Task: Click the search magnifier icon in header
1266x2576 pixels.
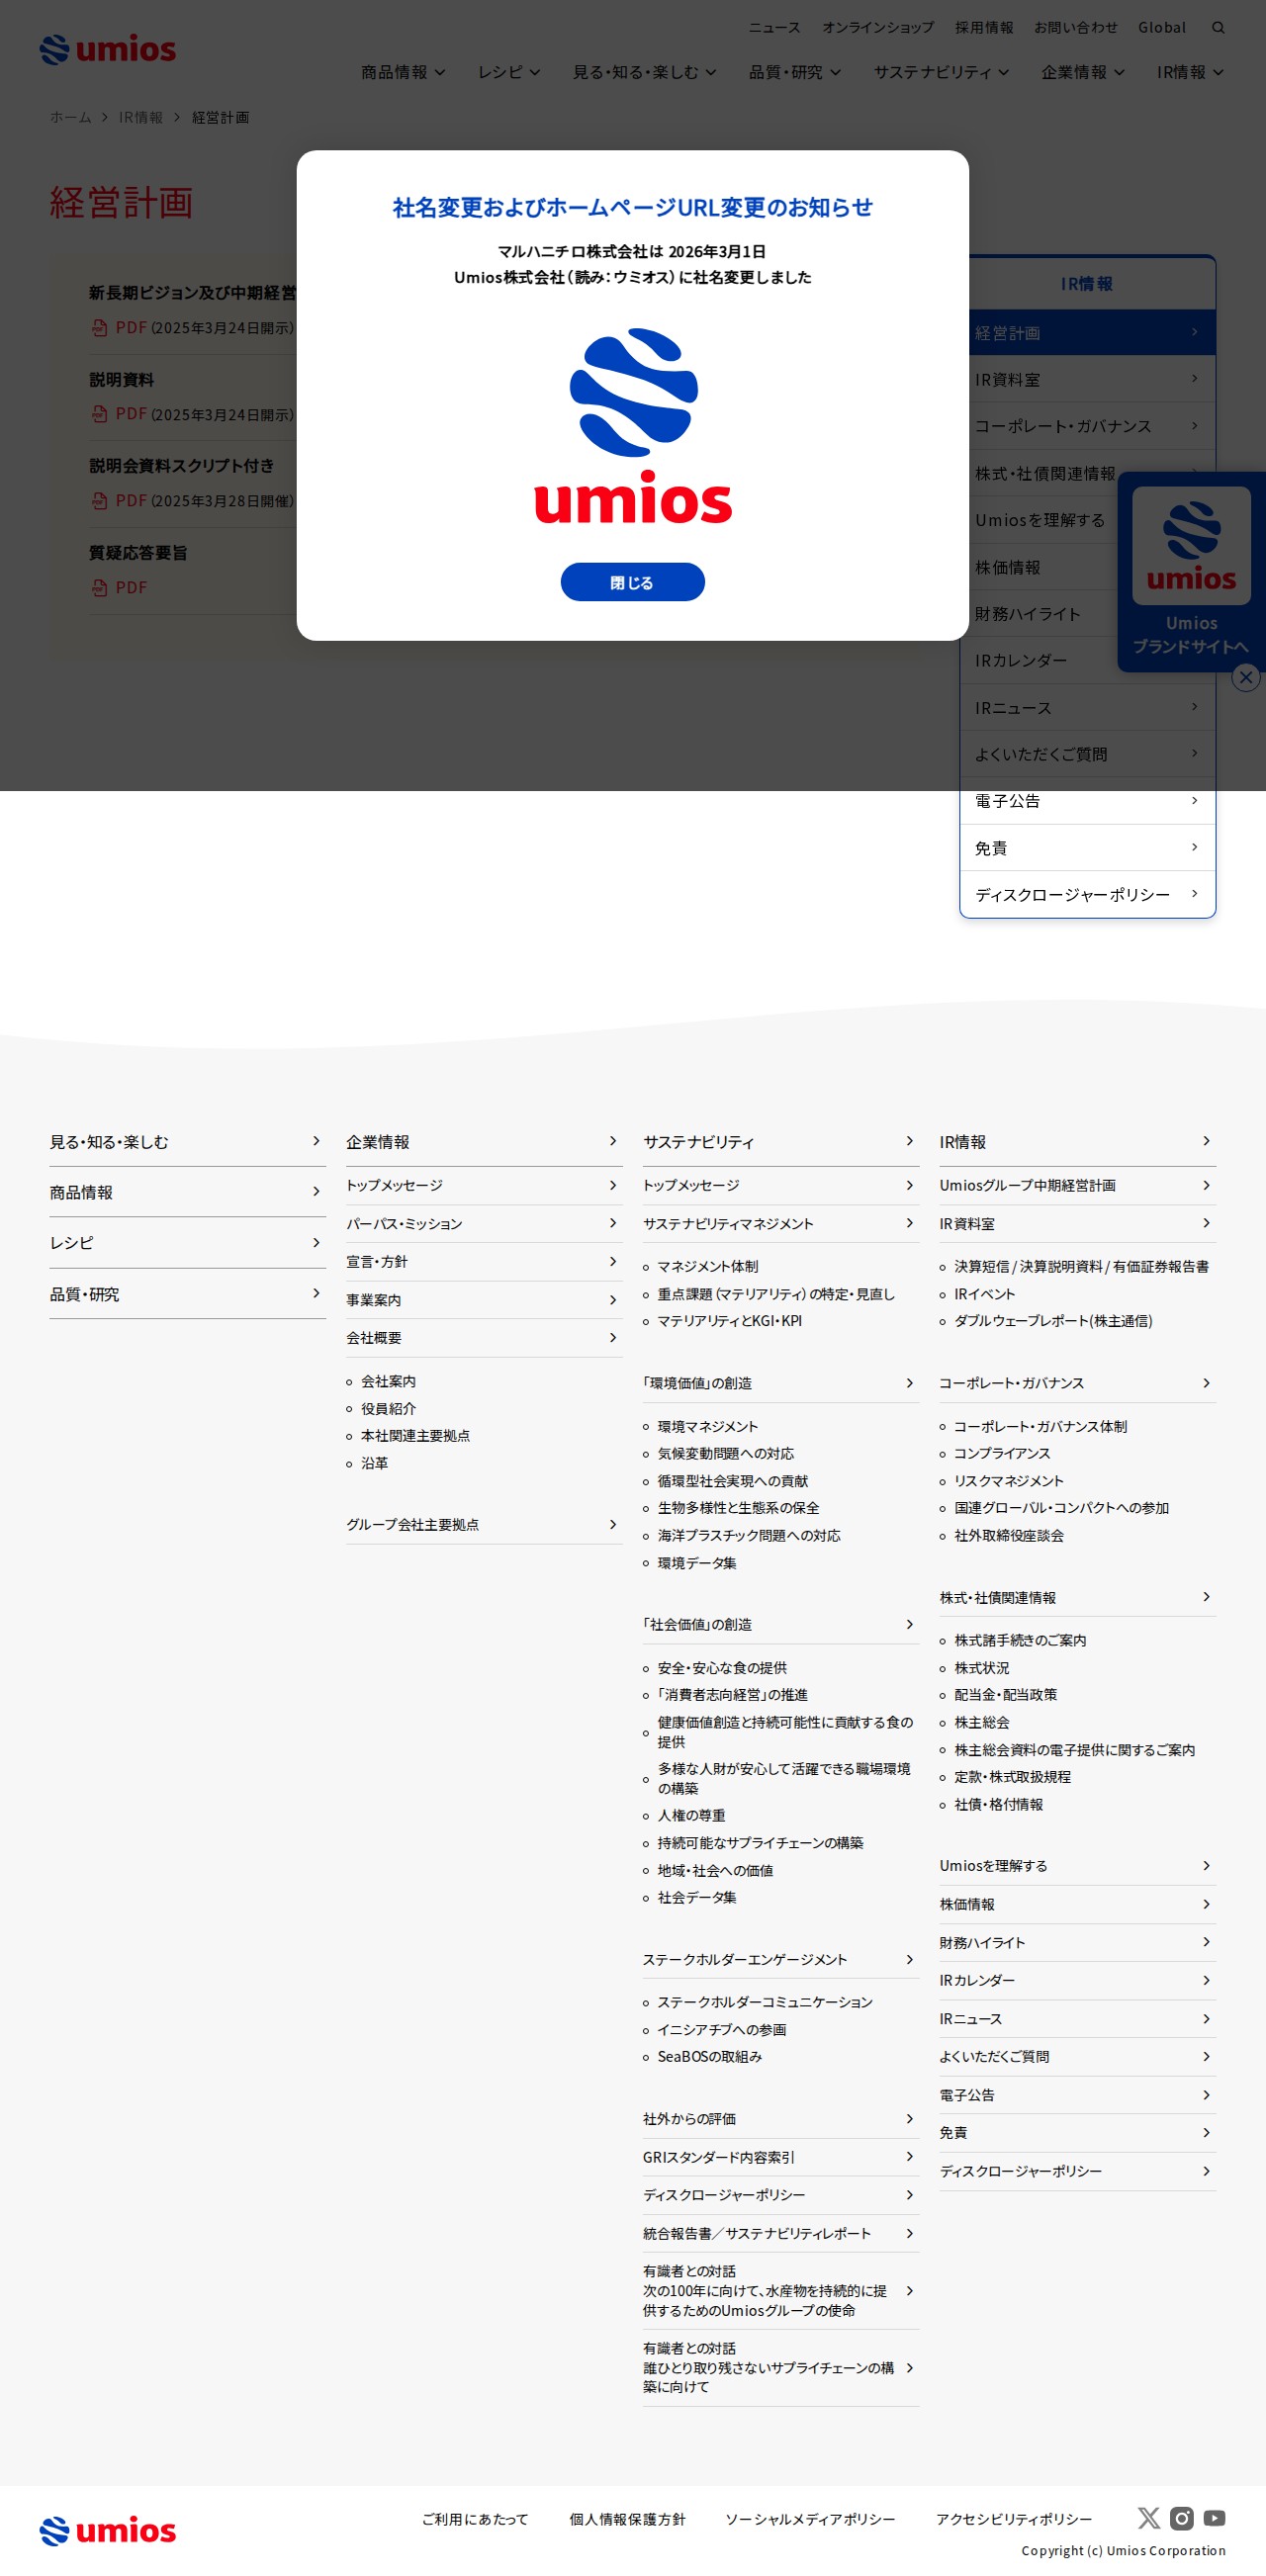Action: (1218, 28)
